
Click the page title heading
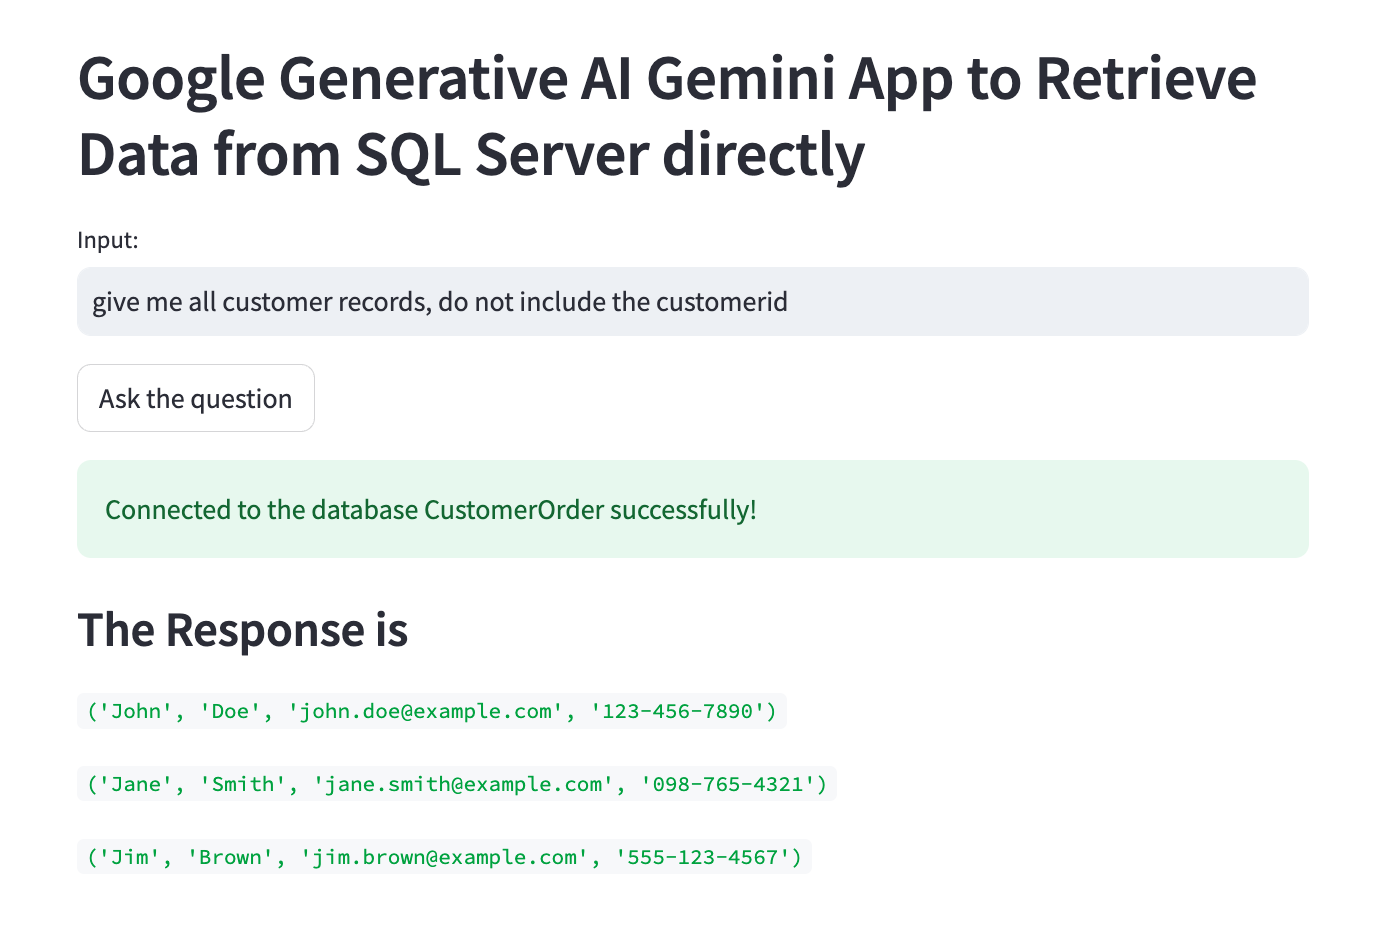click(667, 116)
